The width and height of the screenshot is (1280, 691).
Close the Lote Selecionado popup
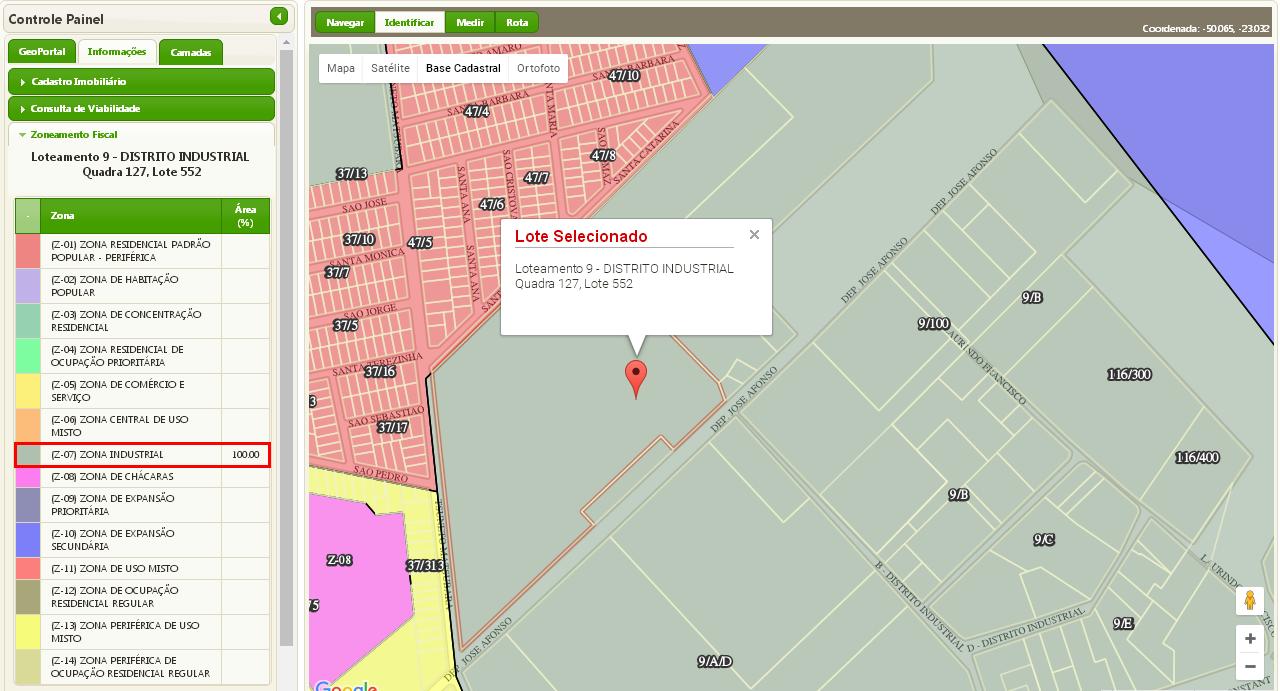point(754,235)
